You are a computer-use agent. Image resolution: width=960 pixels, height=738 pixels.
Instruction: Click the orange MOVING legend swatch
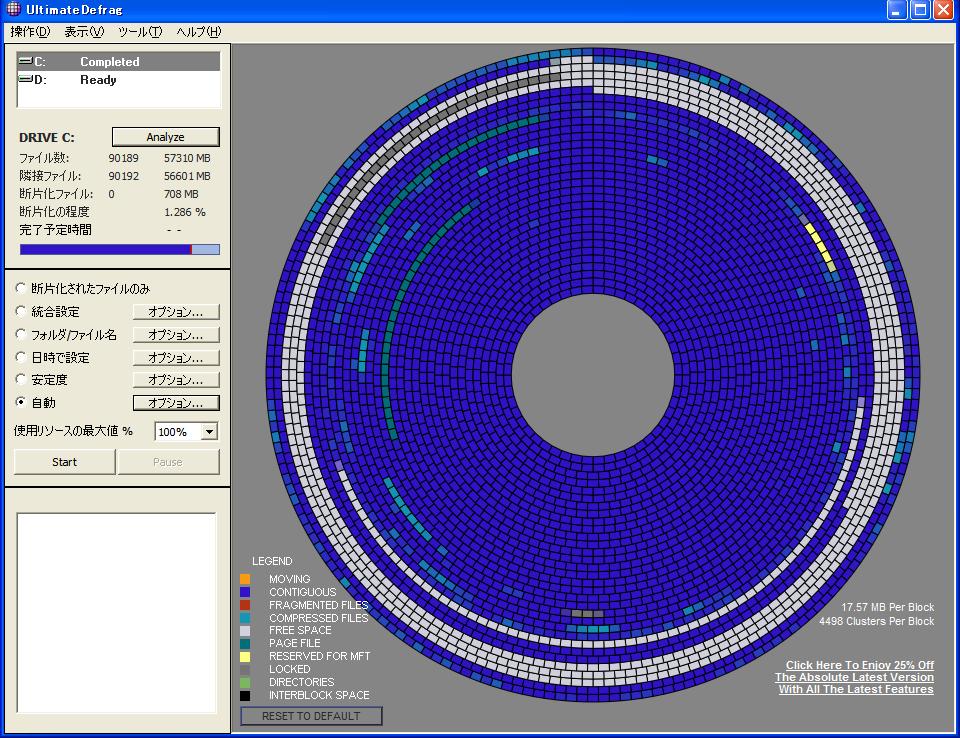coord(245,579)
